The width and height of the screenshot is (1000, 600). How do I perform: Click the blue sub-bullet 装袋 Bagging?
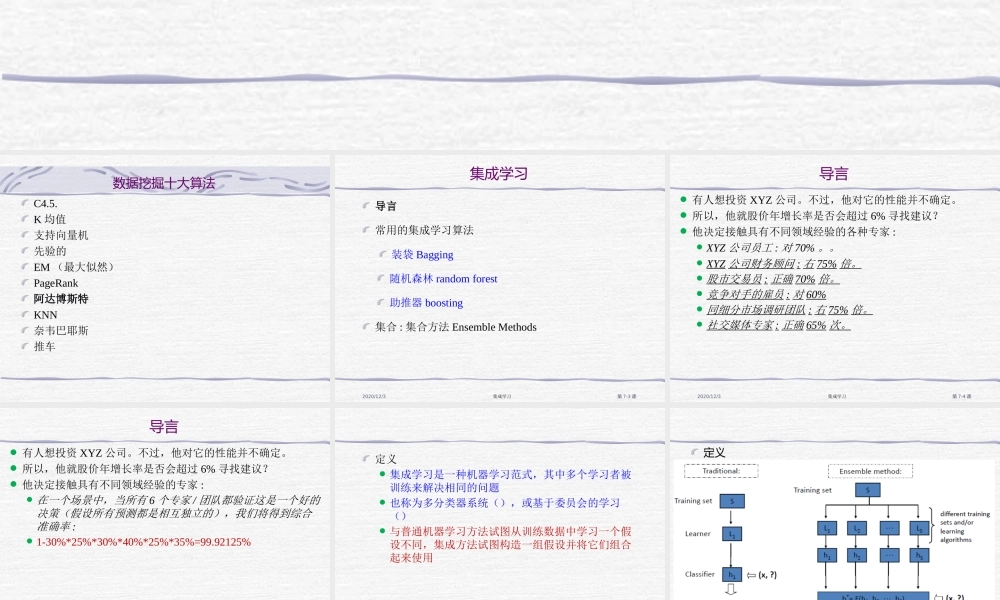(x=422, y=254)
